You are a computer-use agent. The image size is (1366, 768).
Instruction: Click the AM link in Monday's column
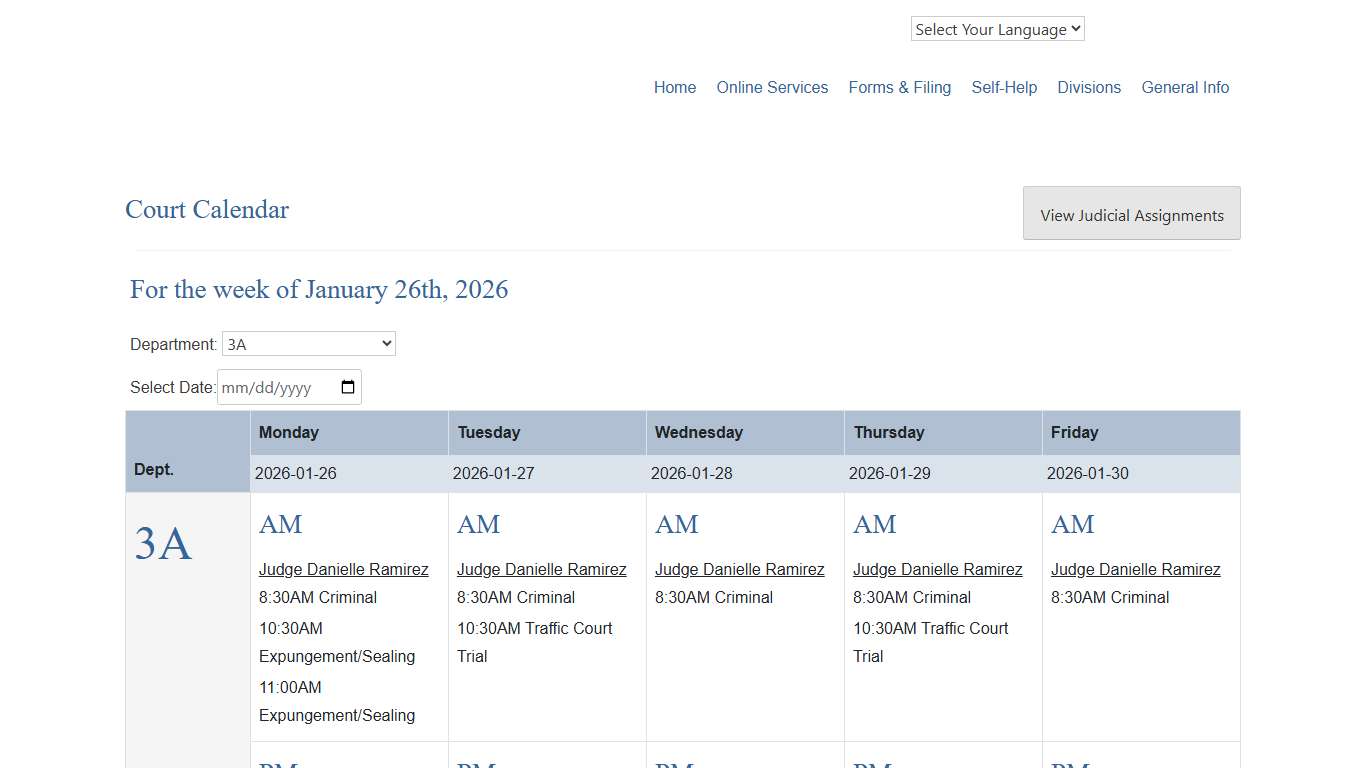pos(280,524)
